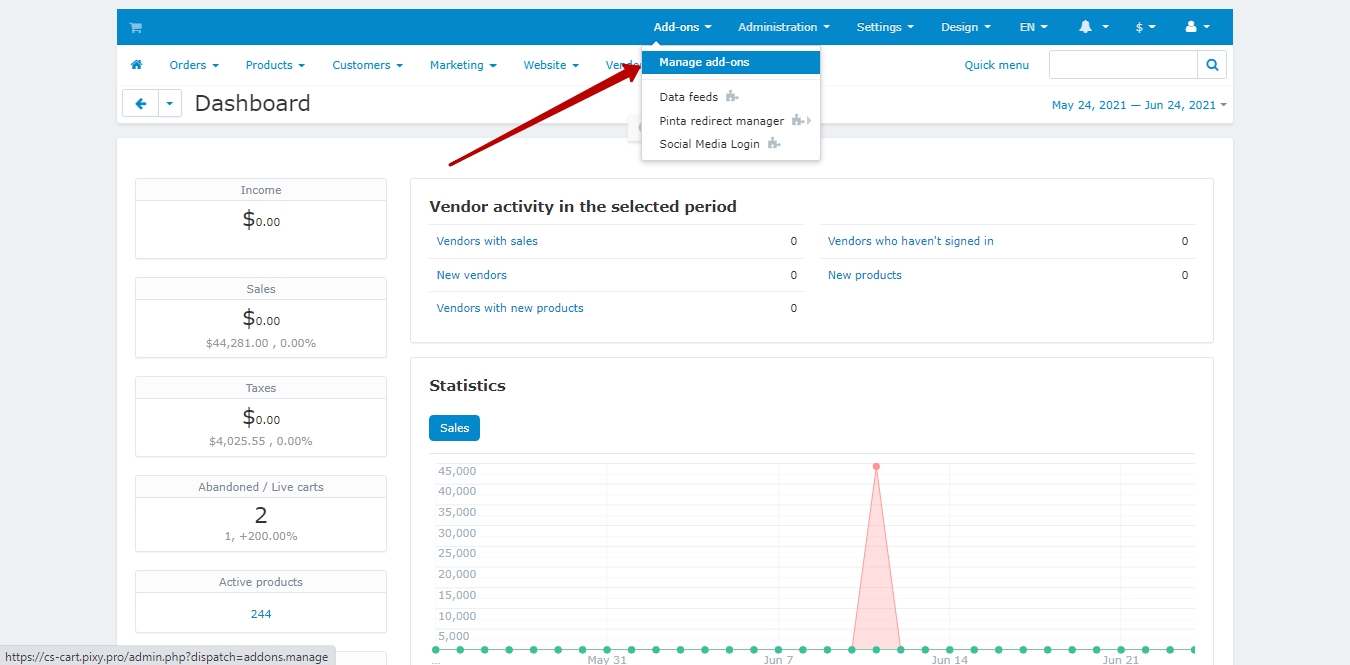This screenshot has height=665, width=1350.
Task: Click puzzle icon beside Social Media Login
Action: coord(774,144)
